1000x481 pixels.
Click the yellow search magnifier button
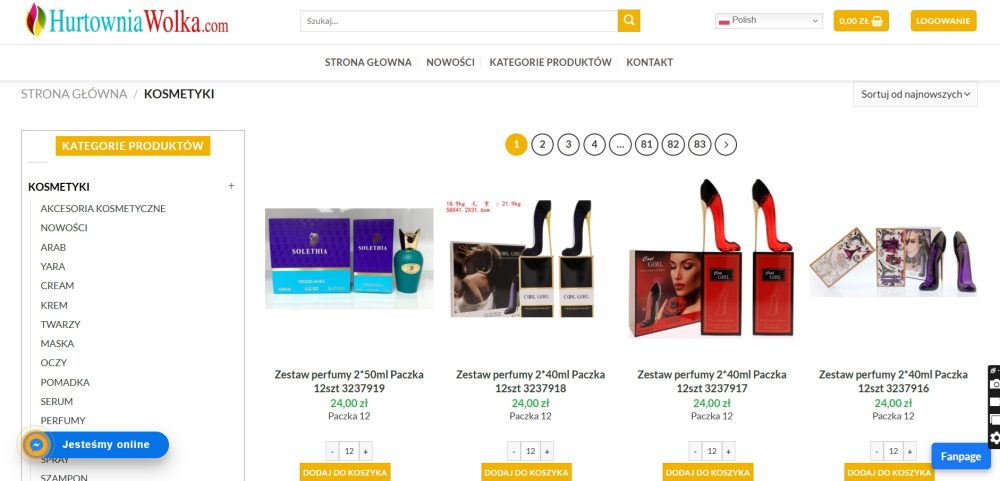click(x=628, y=20)
